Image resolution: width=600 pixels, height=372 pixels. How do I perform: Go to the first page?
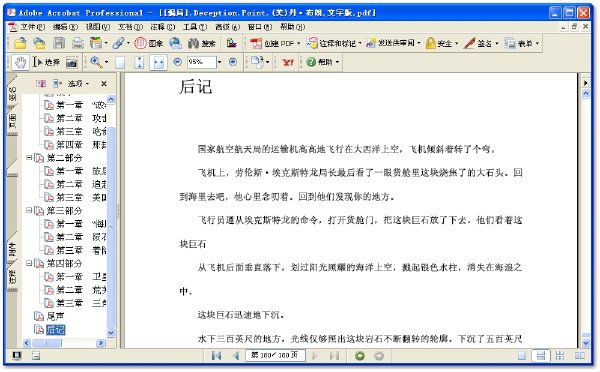pos(216,356)
